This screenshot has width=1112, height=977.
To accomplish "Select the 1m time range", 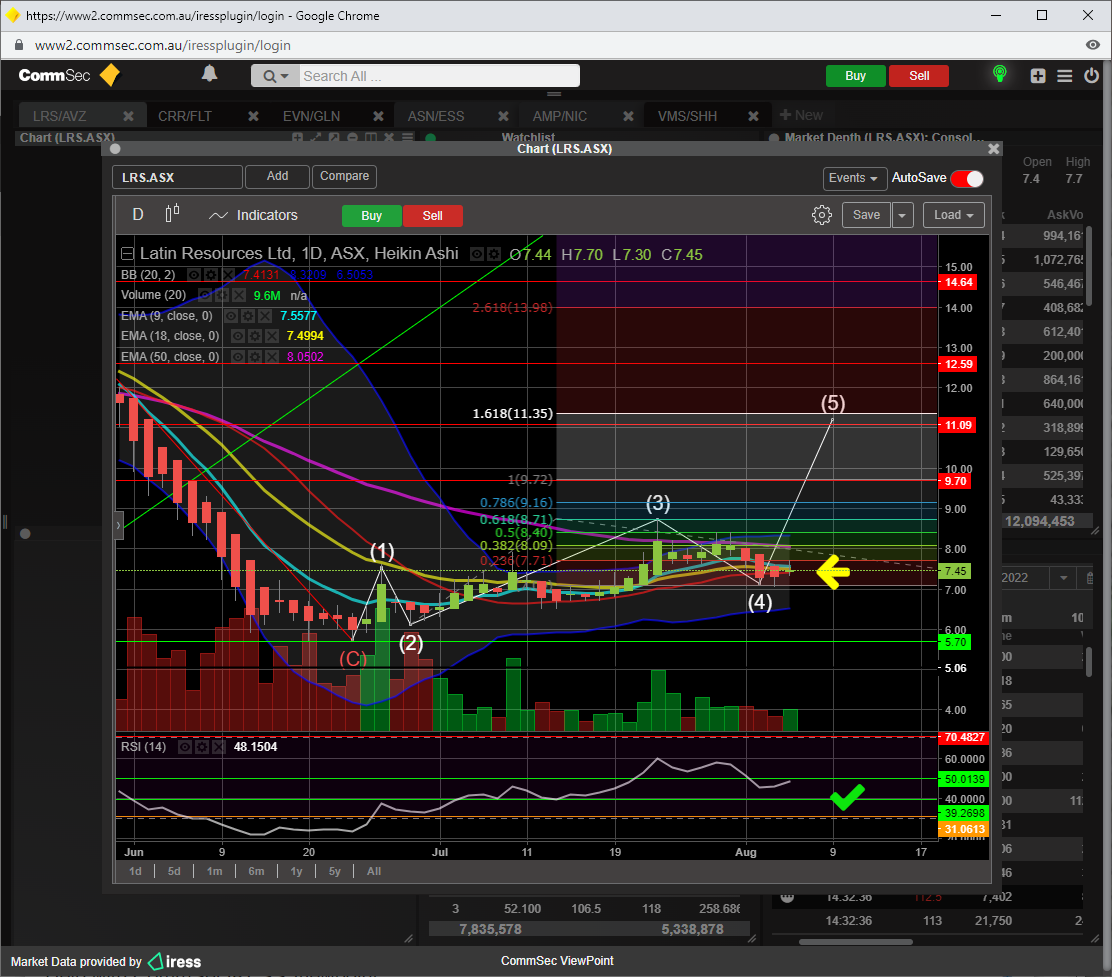I will point(215,871).
